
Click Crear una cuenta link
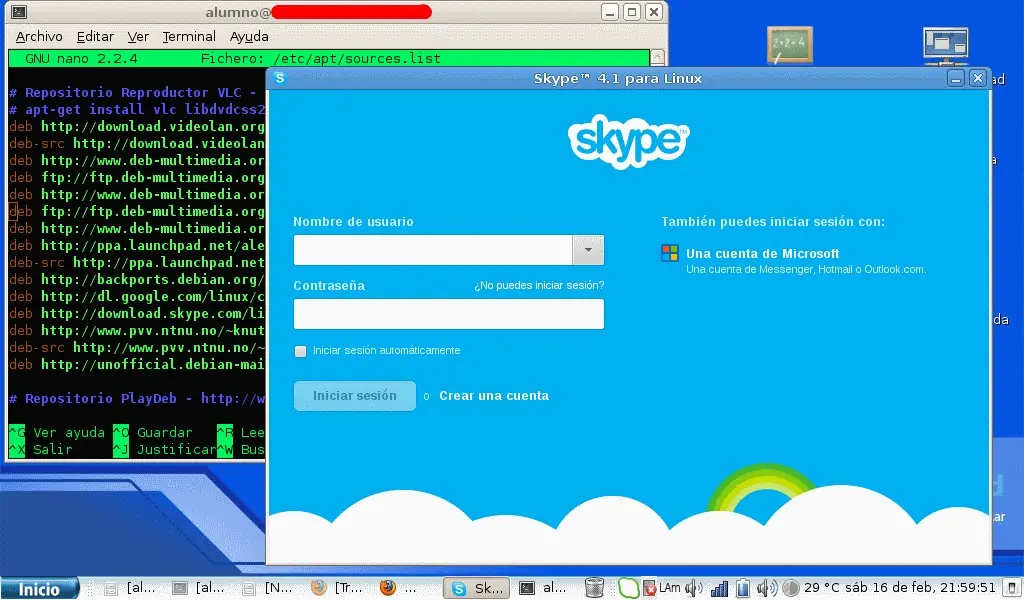[494, 396]
